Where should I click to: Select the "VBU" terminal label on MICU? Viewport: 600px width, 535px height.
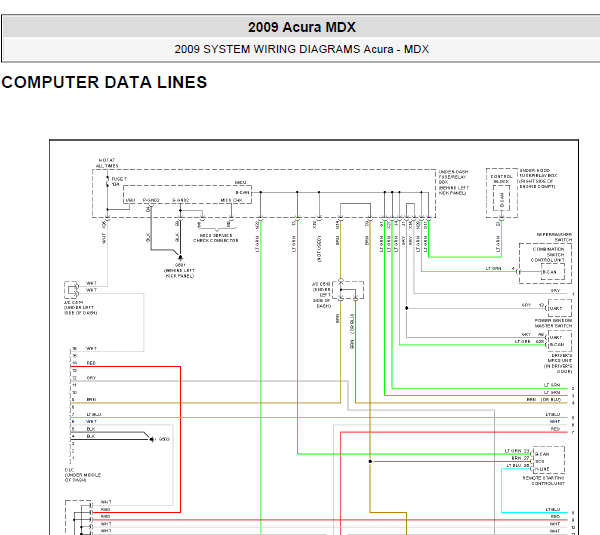click(x=130, y=200)
